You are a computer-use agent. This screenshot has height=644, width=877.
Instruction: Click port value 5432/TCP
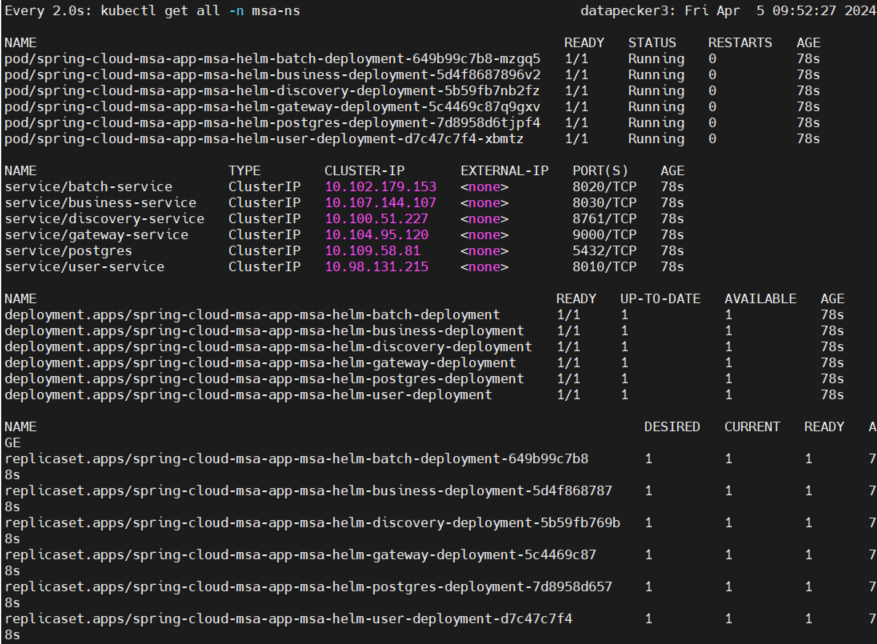[604, 251]
